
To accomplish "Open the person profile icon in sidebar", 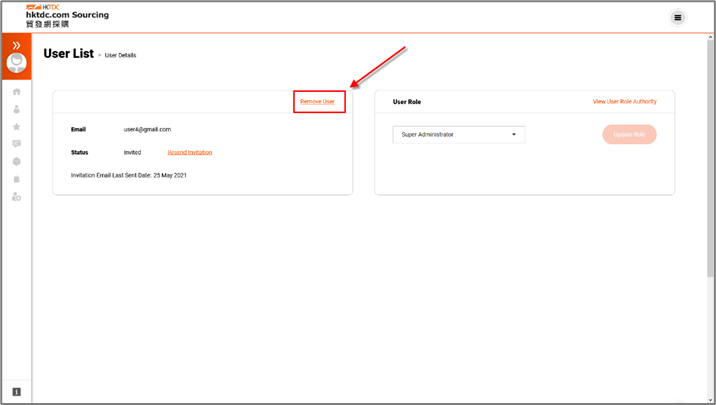I will pos(16,109).
